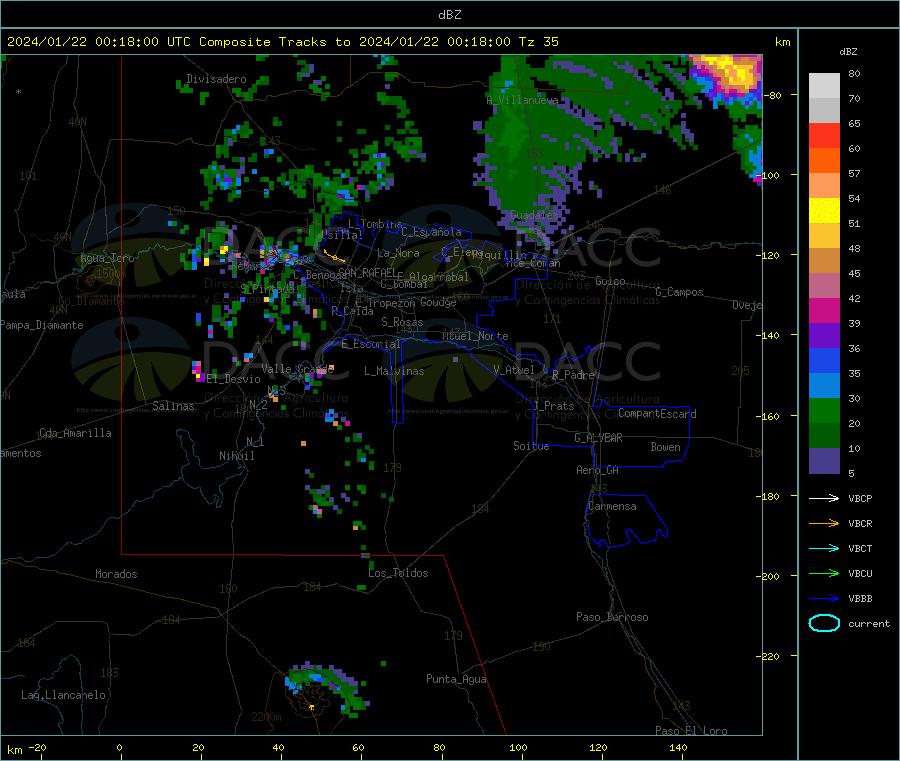Click the 60 tick on bottom km axis
Image resolution: width=900 pixels, height=761 pixels.
click(x=358, y=747)
